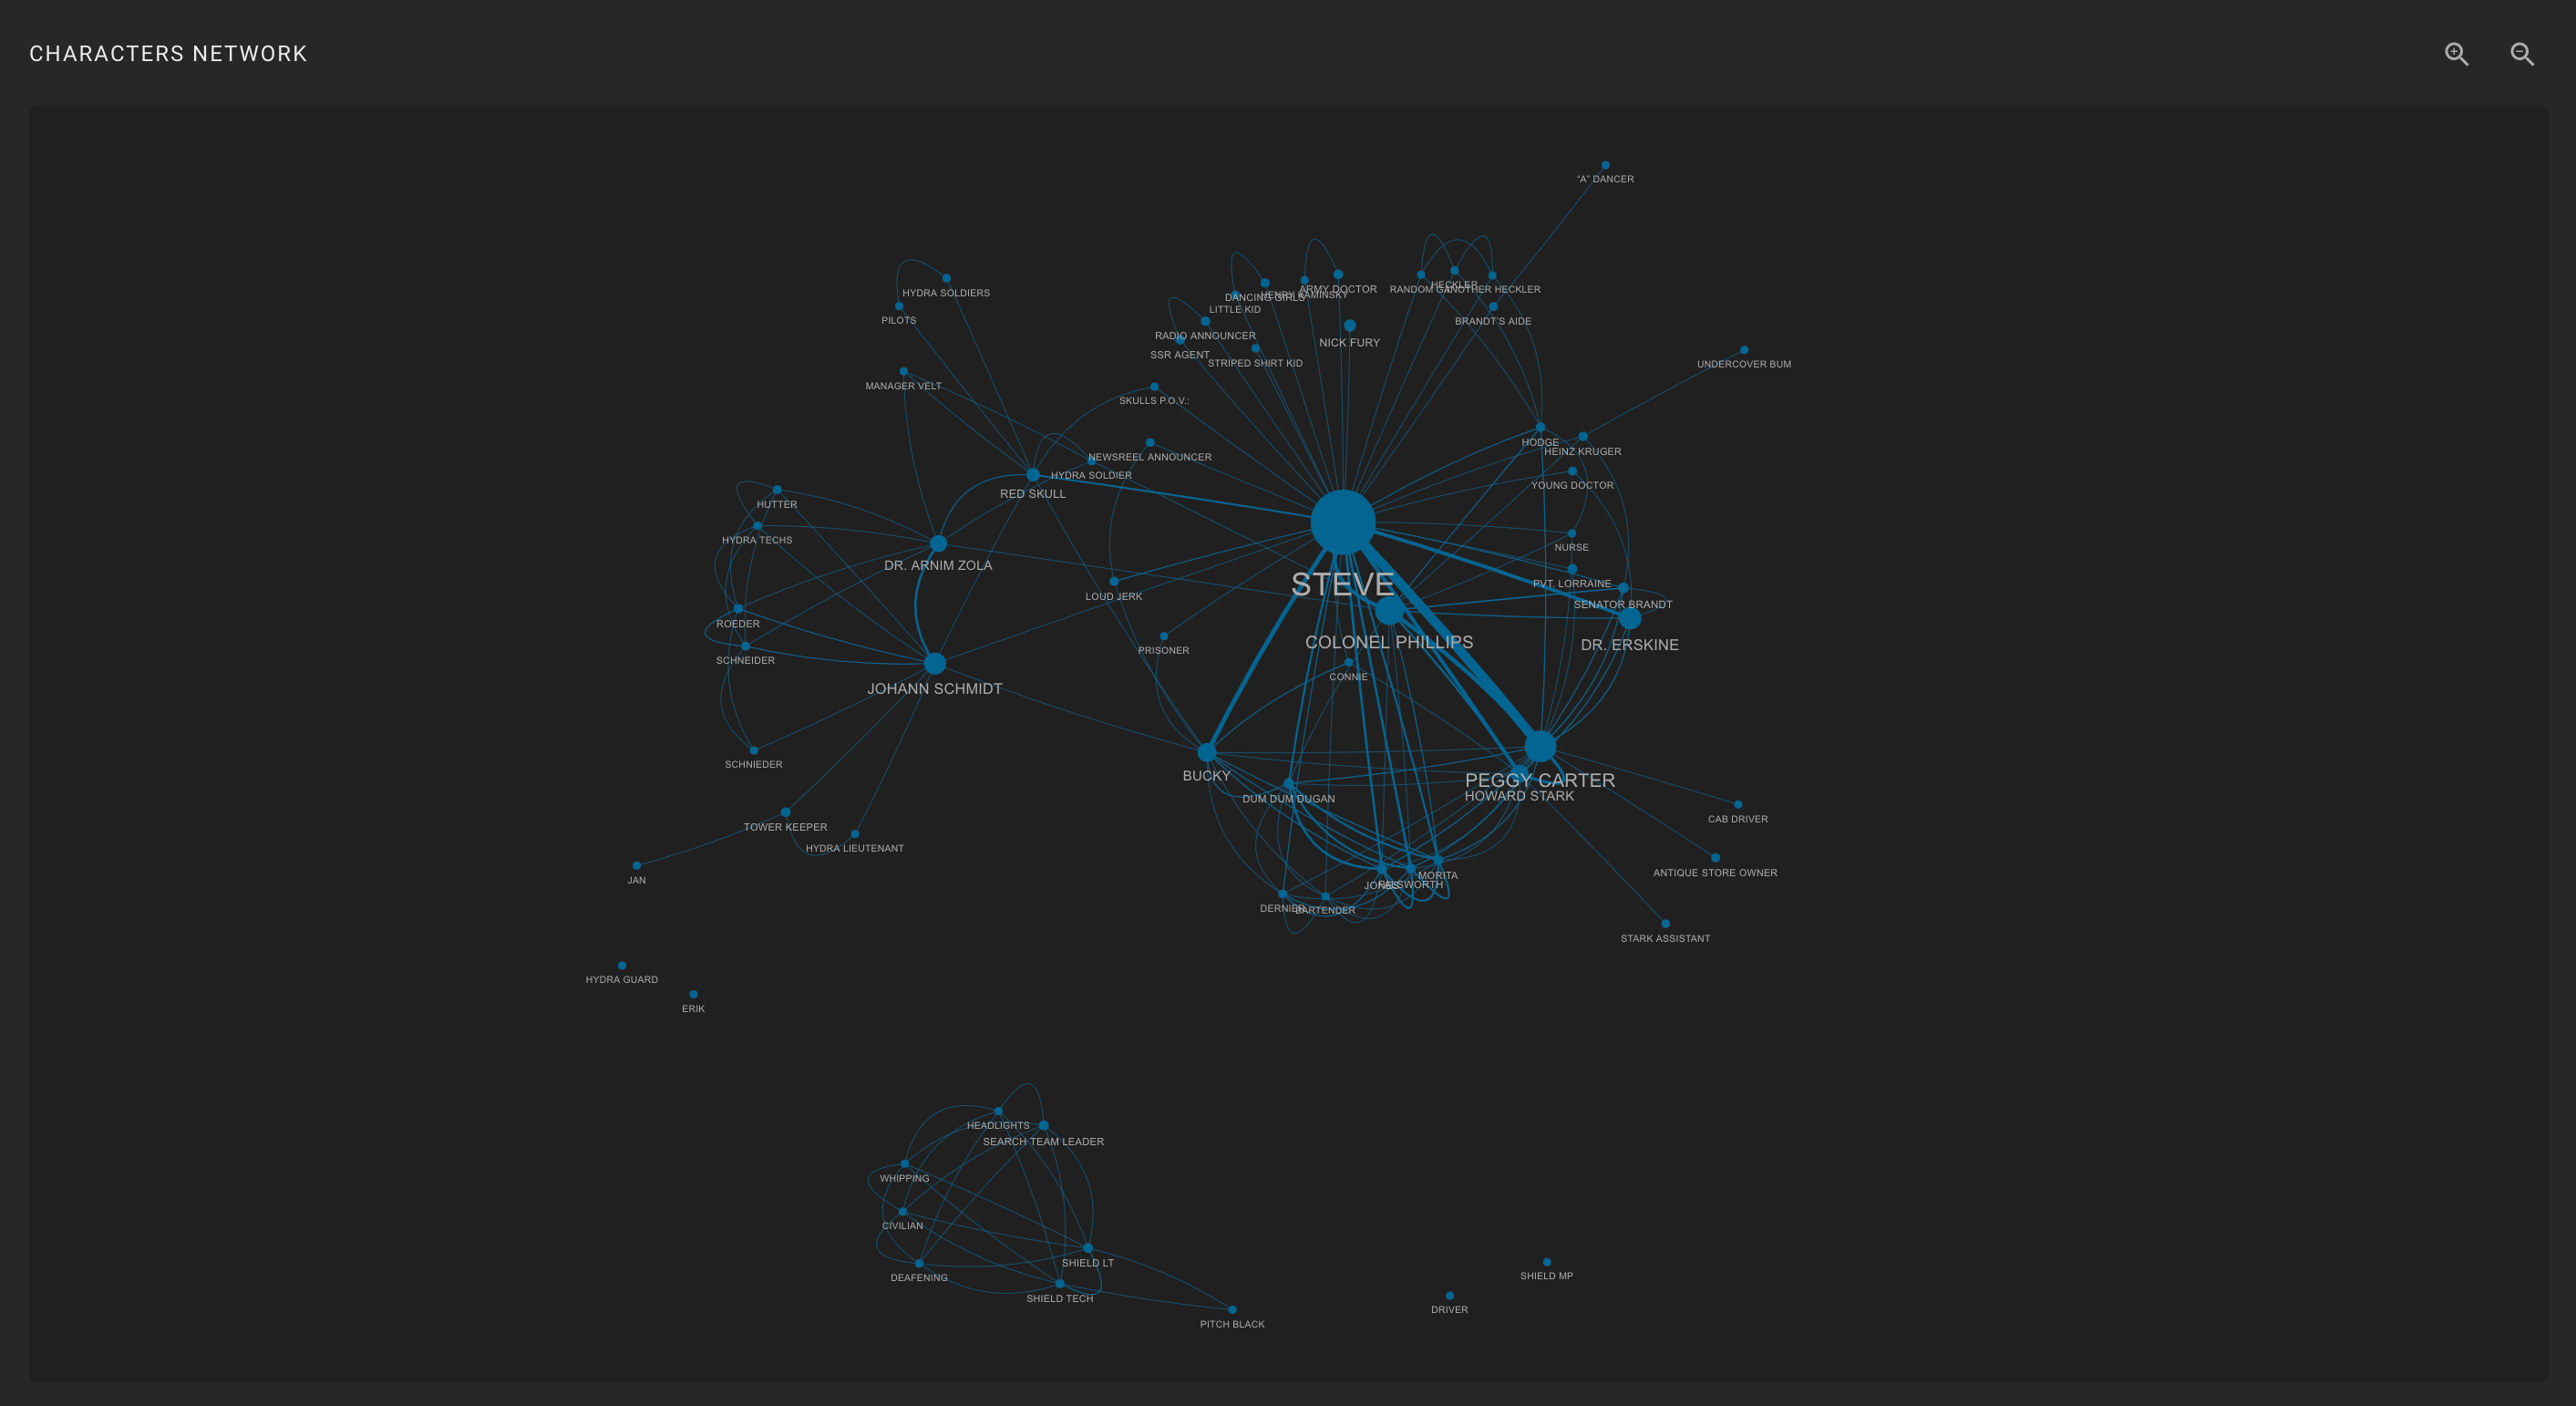Select the ERIK node dot

[x=693, y=995]
